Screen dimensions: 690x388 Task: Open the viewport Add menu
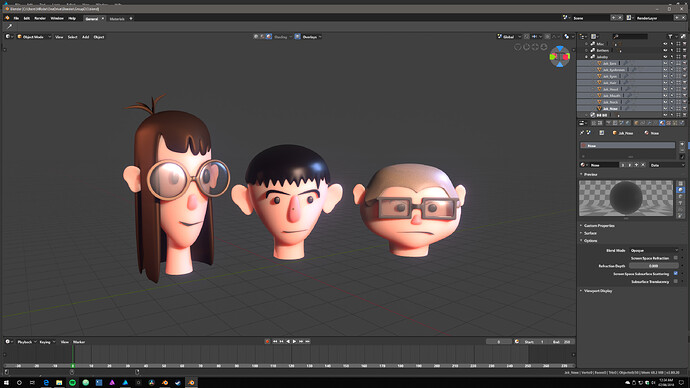coord(85,37)
